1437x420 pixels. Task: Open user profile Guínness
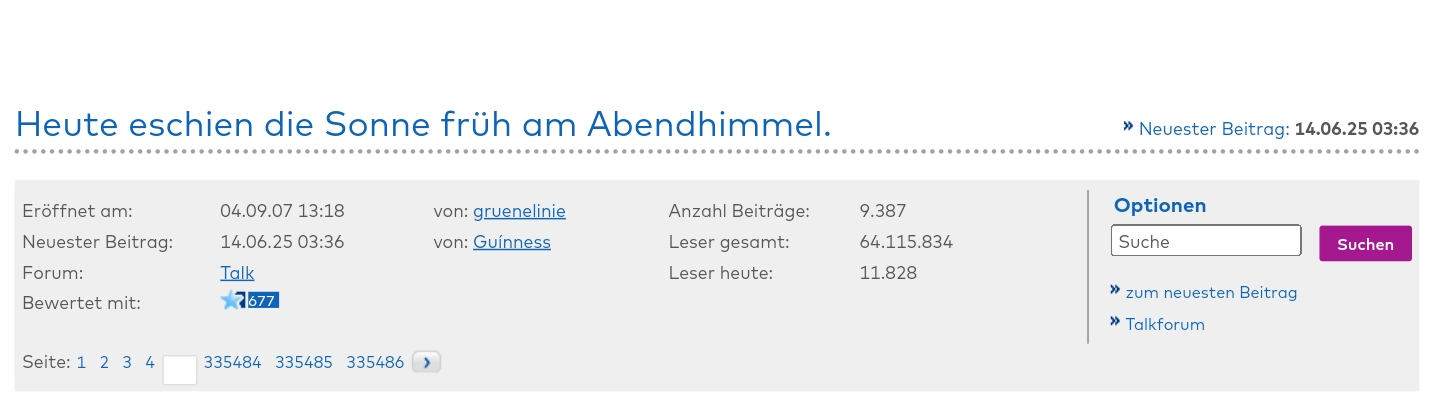[512, 242]
